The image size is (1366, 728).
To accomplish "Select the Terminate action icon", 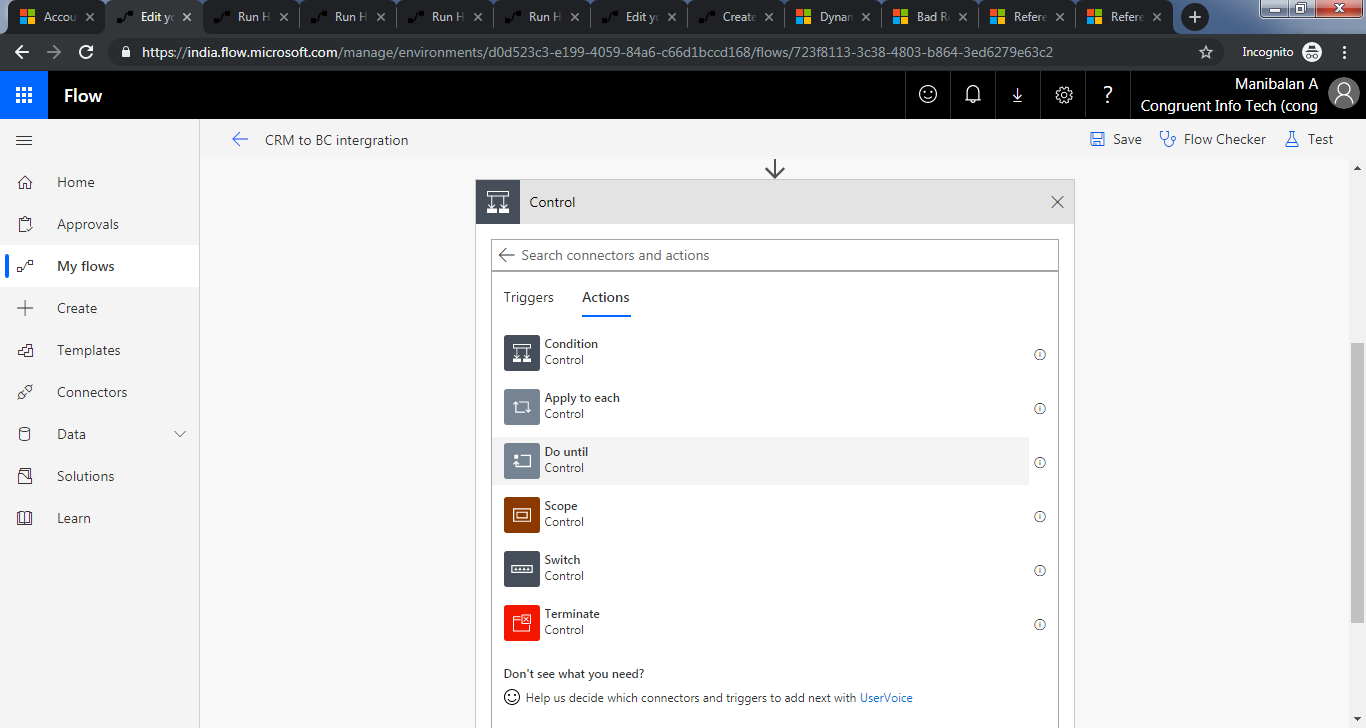I will (x=522, y=622).
